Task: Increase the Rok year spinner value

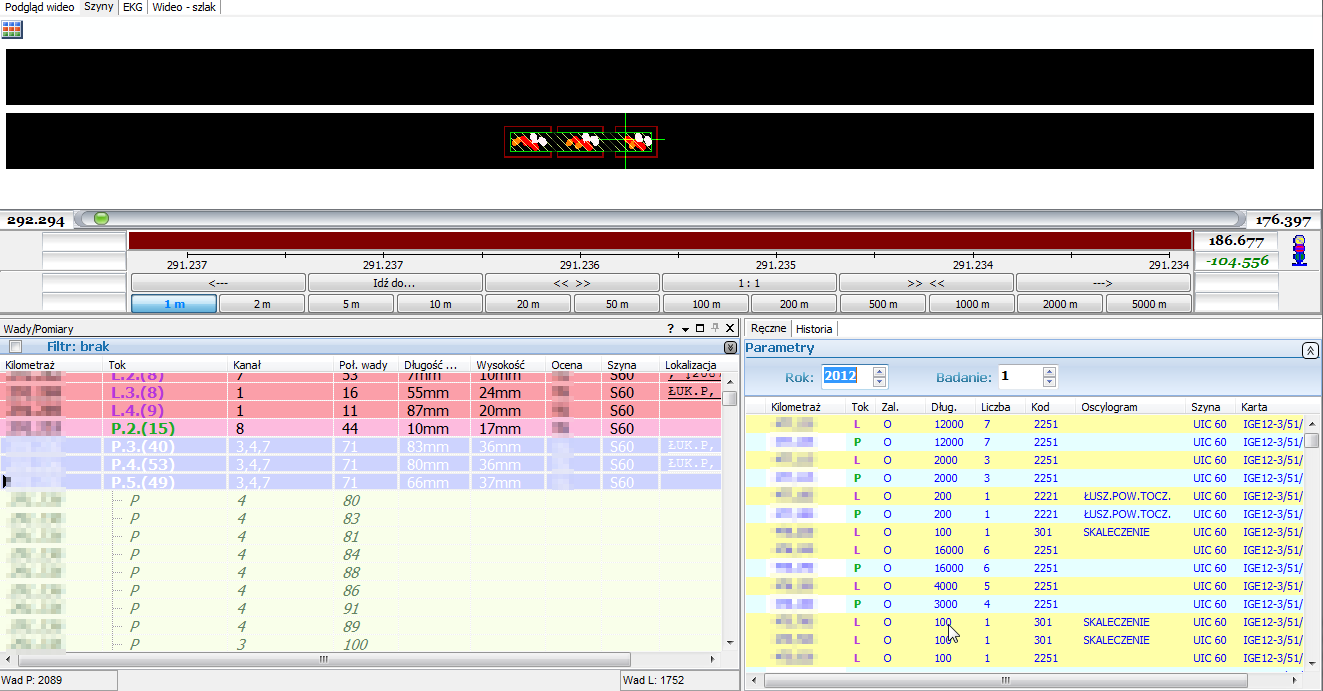Action: (879, 372)
